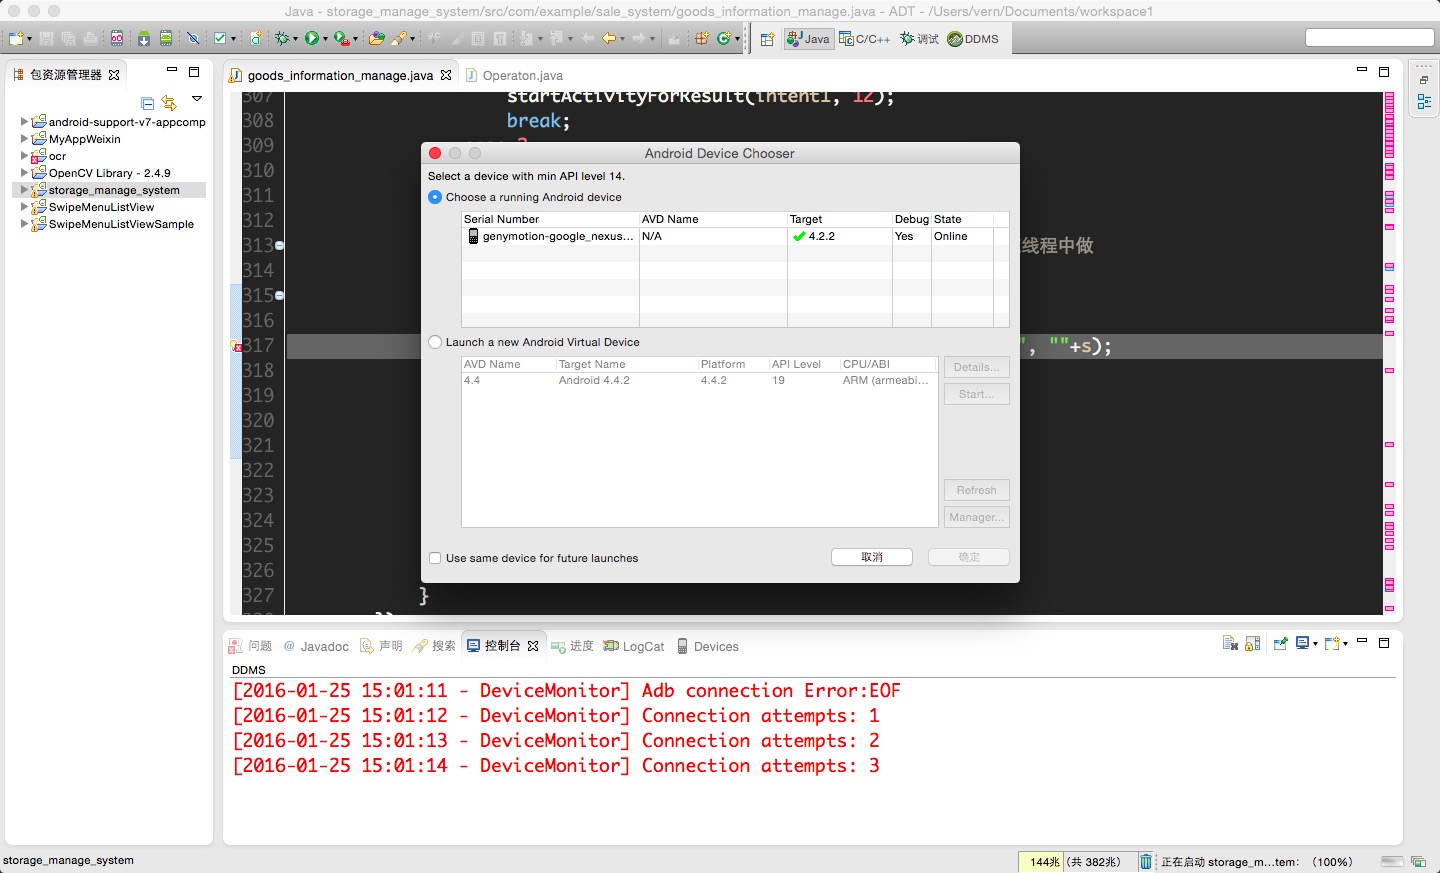Open the Javadoc tab

point(316,646)
